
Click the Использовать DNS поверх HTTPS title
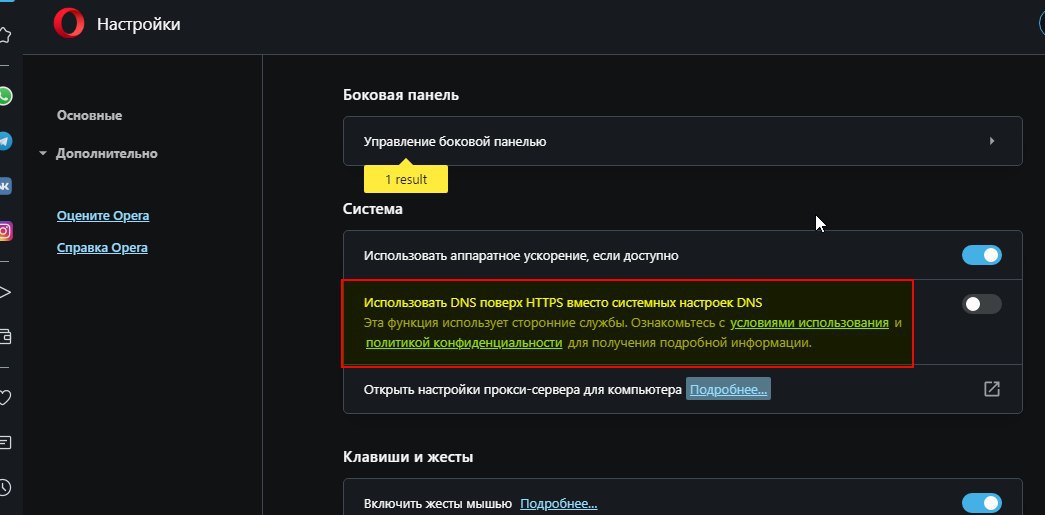click(x=563, y=302)
